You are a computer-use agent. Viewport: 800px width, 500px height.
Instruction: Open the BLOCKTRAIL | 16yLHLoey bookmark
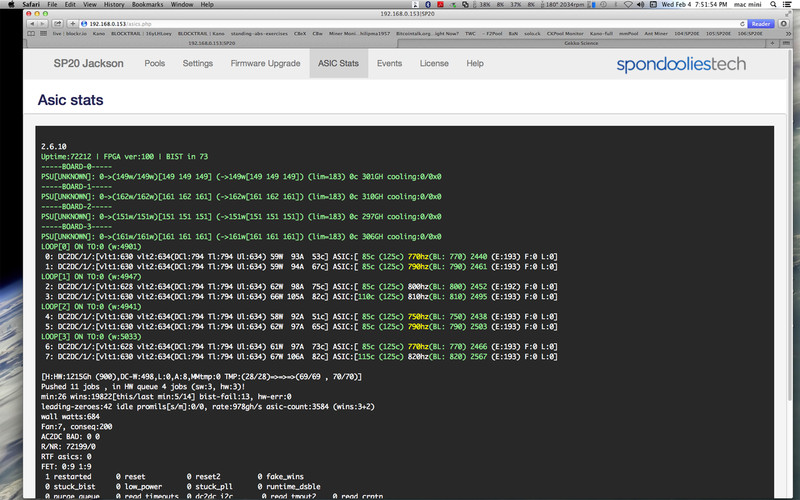pos(141,34)
